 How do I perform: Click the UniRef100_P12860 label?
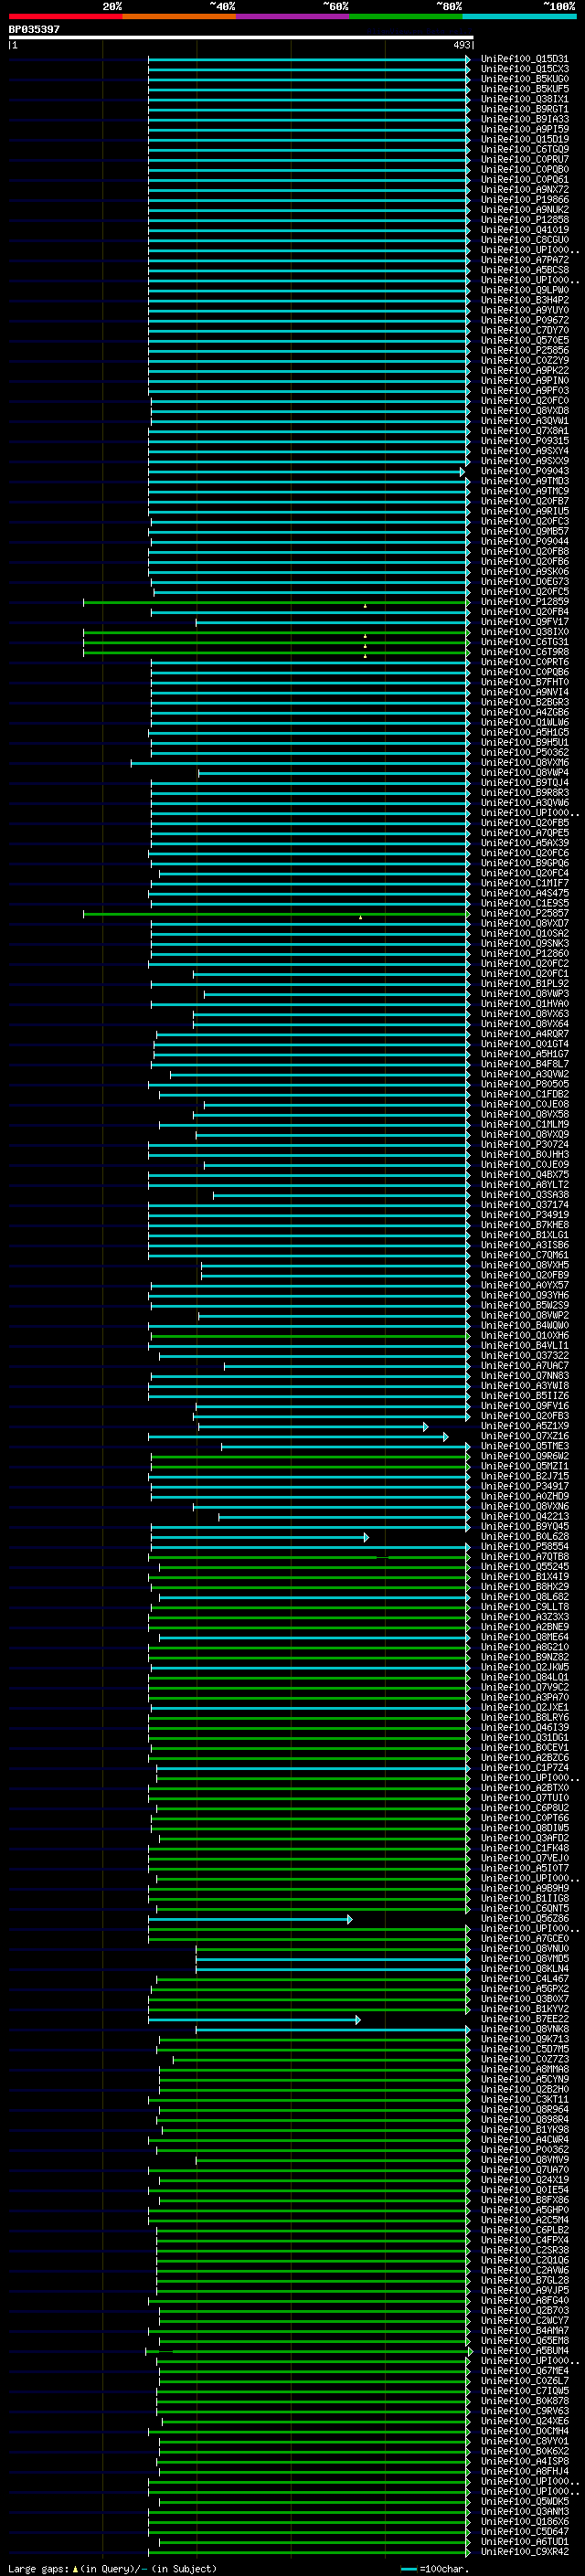click(x=524, y=953)
